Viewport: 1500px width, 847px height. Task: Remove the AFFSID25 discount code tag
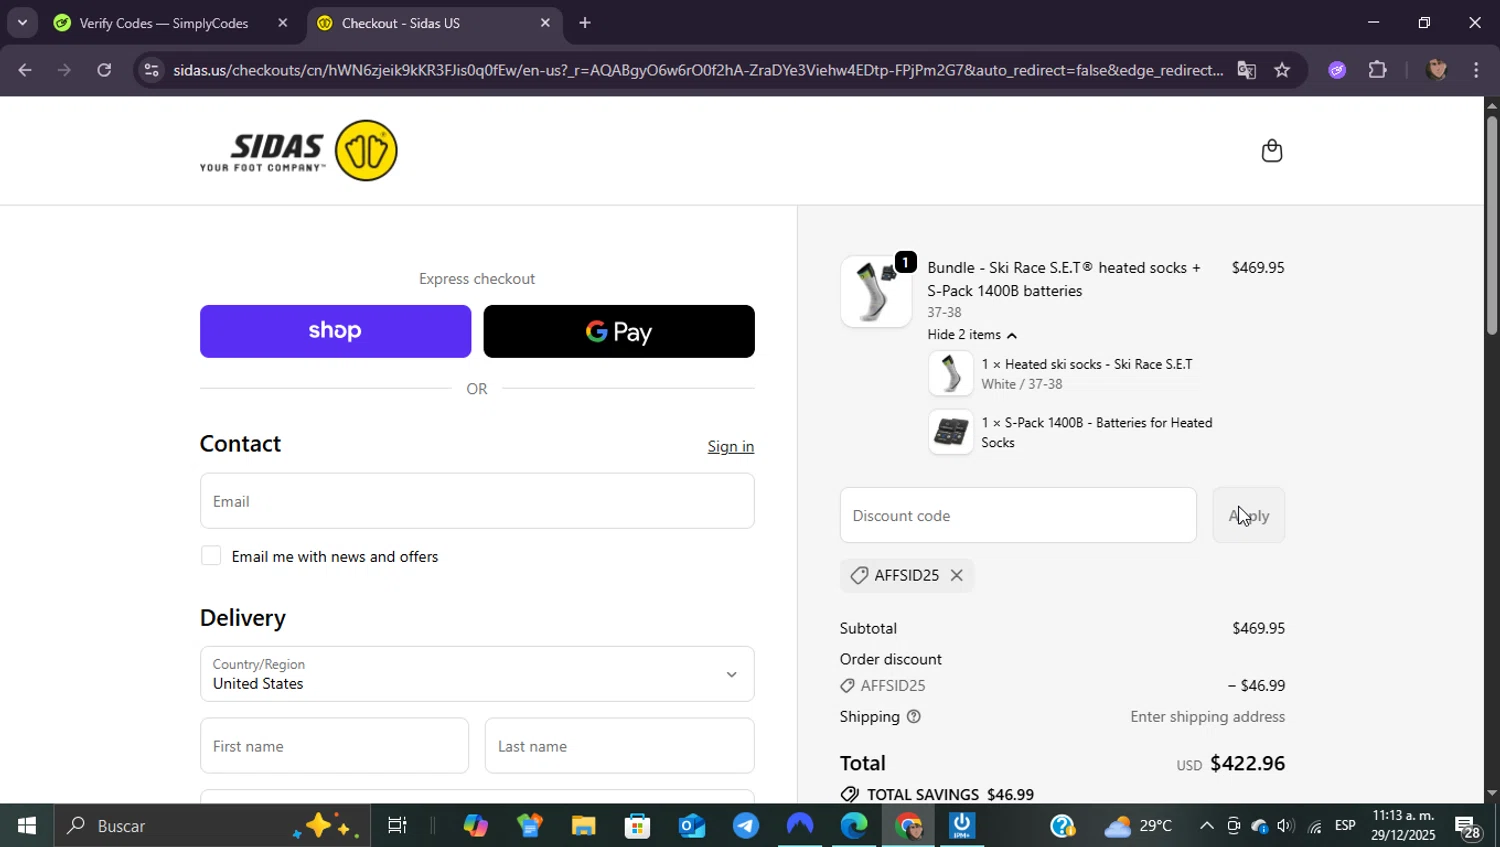pos(957,575)
